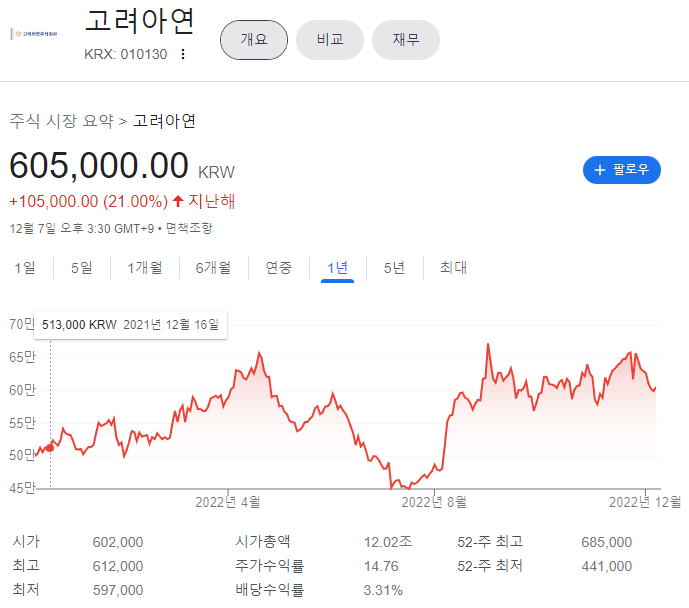Image resolution: width=689 pixels, height=608 pixels.
Task: Click the 45만 y-axis label
Action: point(22,488)
